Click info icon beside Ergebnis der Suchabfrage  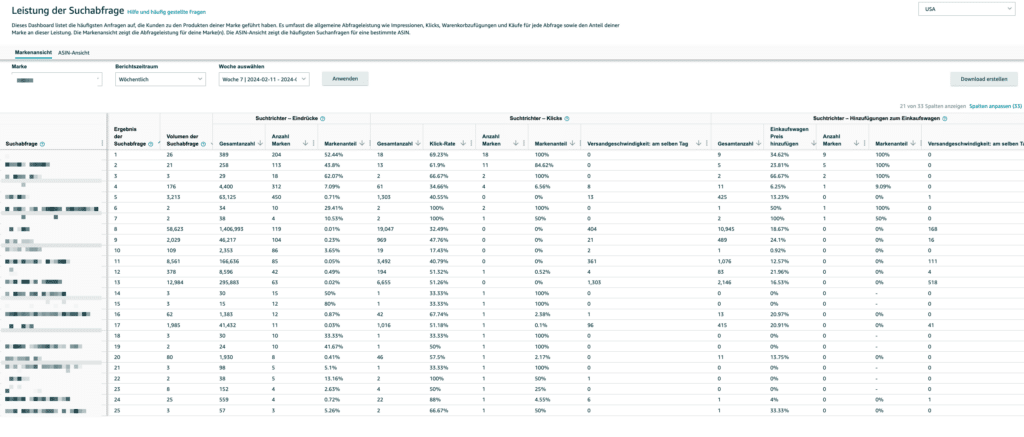click(x=150, y=144)
